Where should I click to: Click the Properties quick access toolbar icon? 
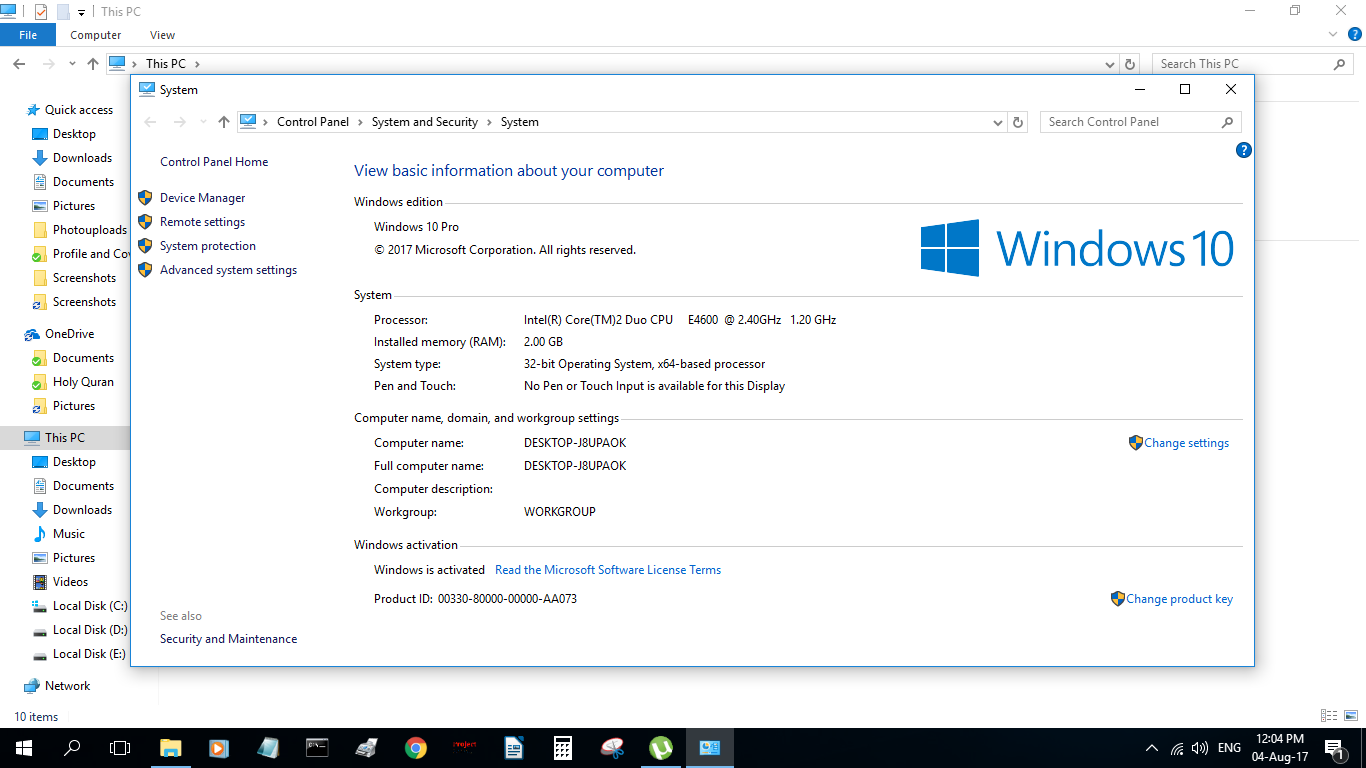pyautogui.click(x=41, y=12)
